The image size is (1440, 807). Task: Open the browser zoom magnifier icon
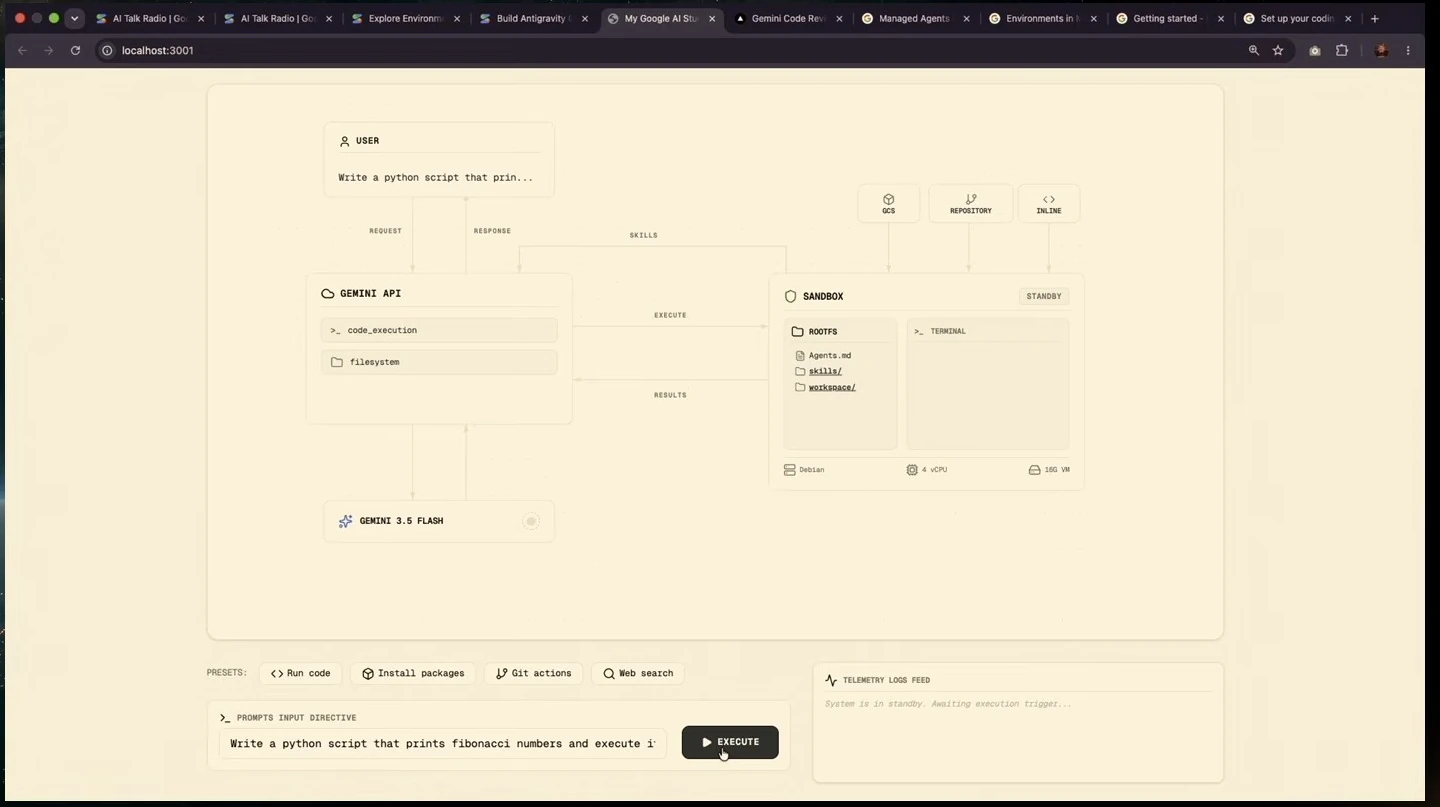click(1254, 50)
